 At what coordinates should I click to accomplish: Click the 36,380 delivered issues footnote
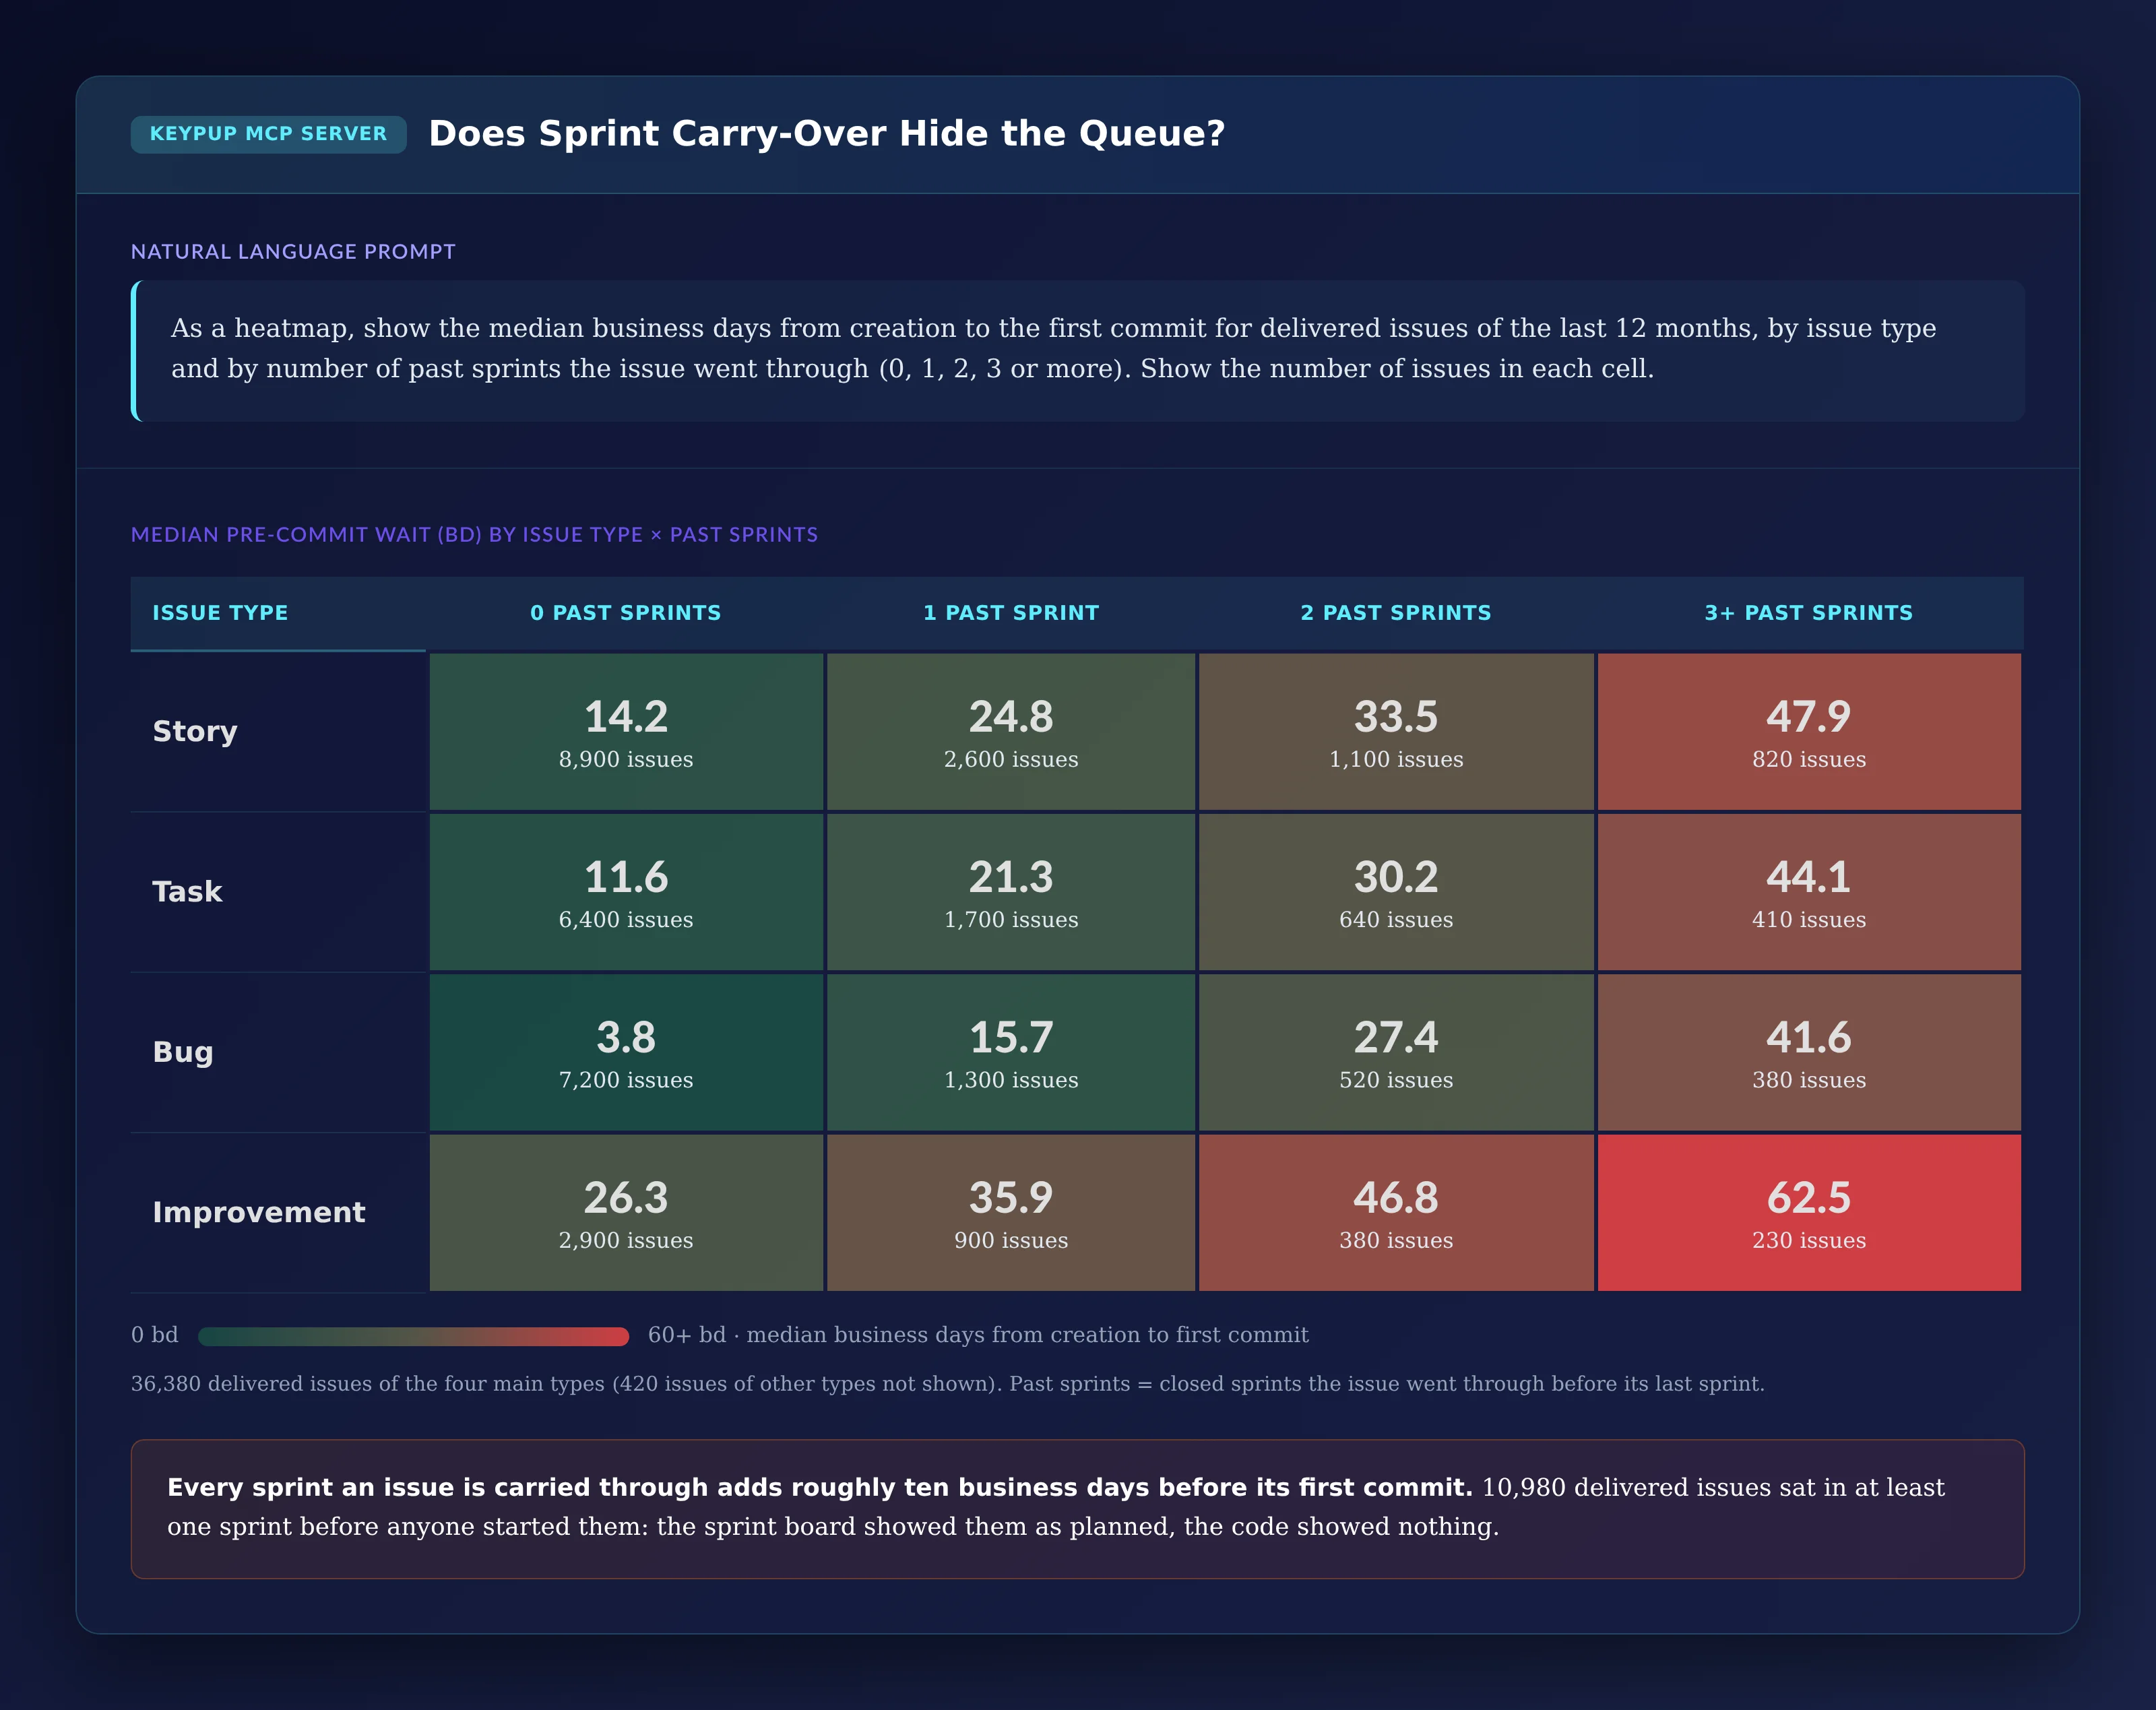click(947, 1384)
